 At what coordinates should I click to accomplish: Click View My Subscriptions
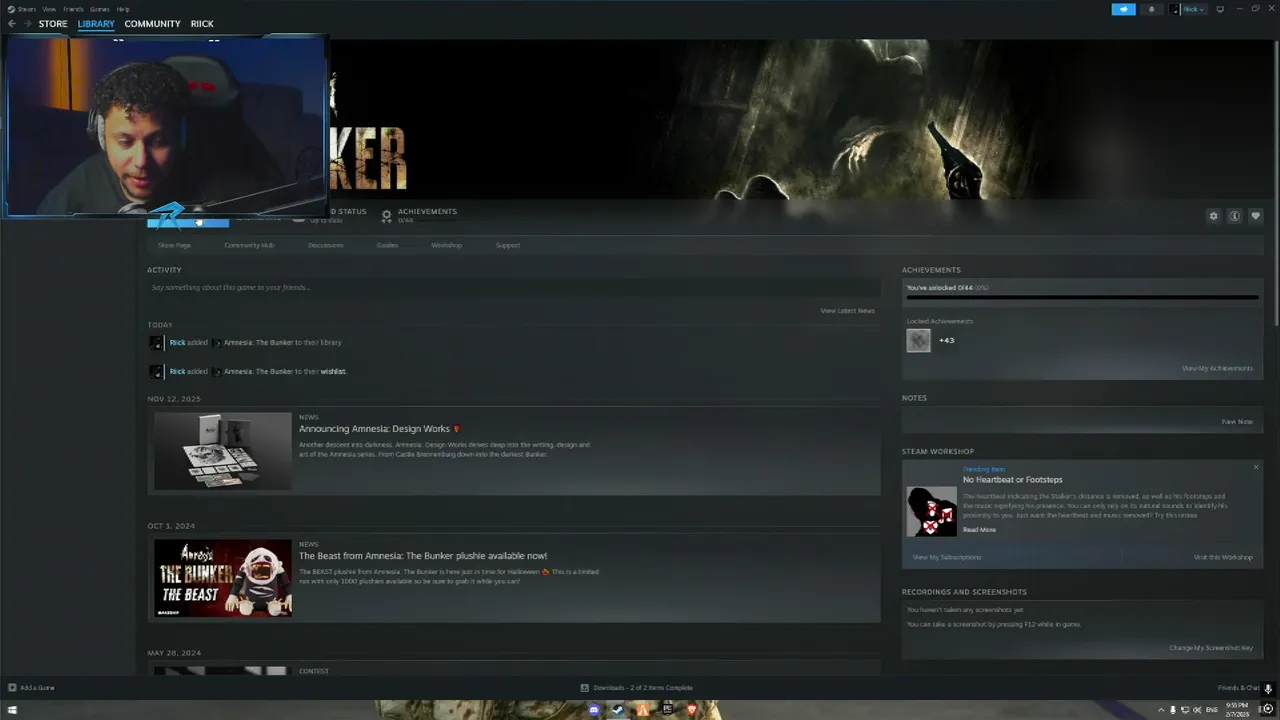[947, 557]
